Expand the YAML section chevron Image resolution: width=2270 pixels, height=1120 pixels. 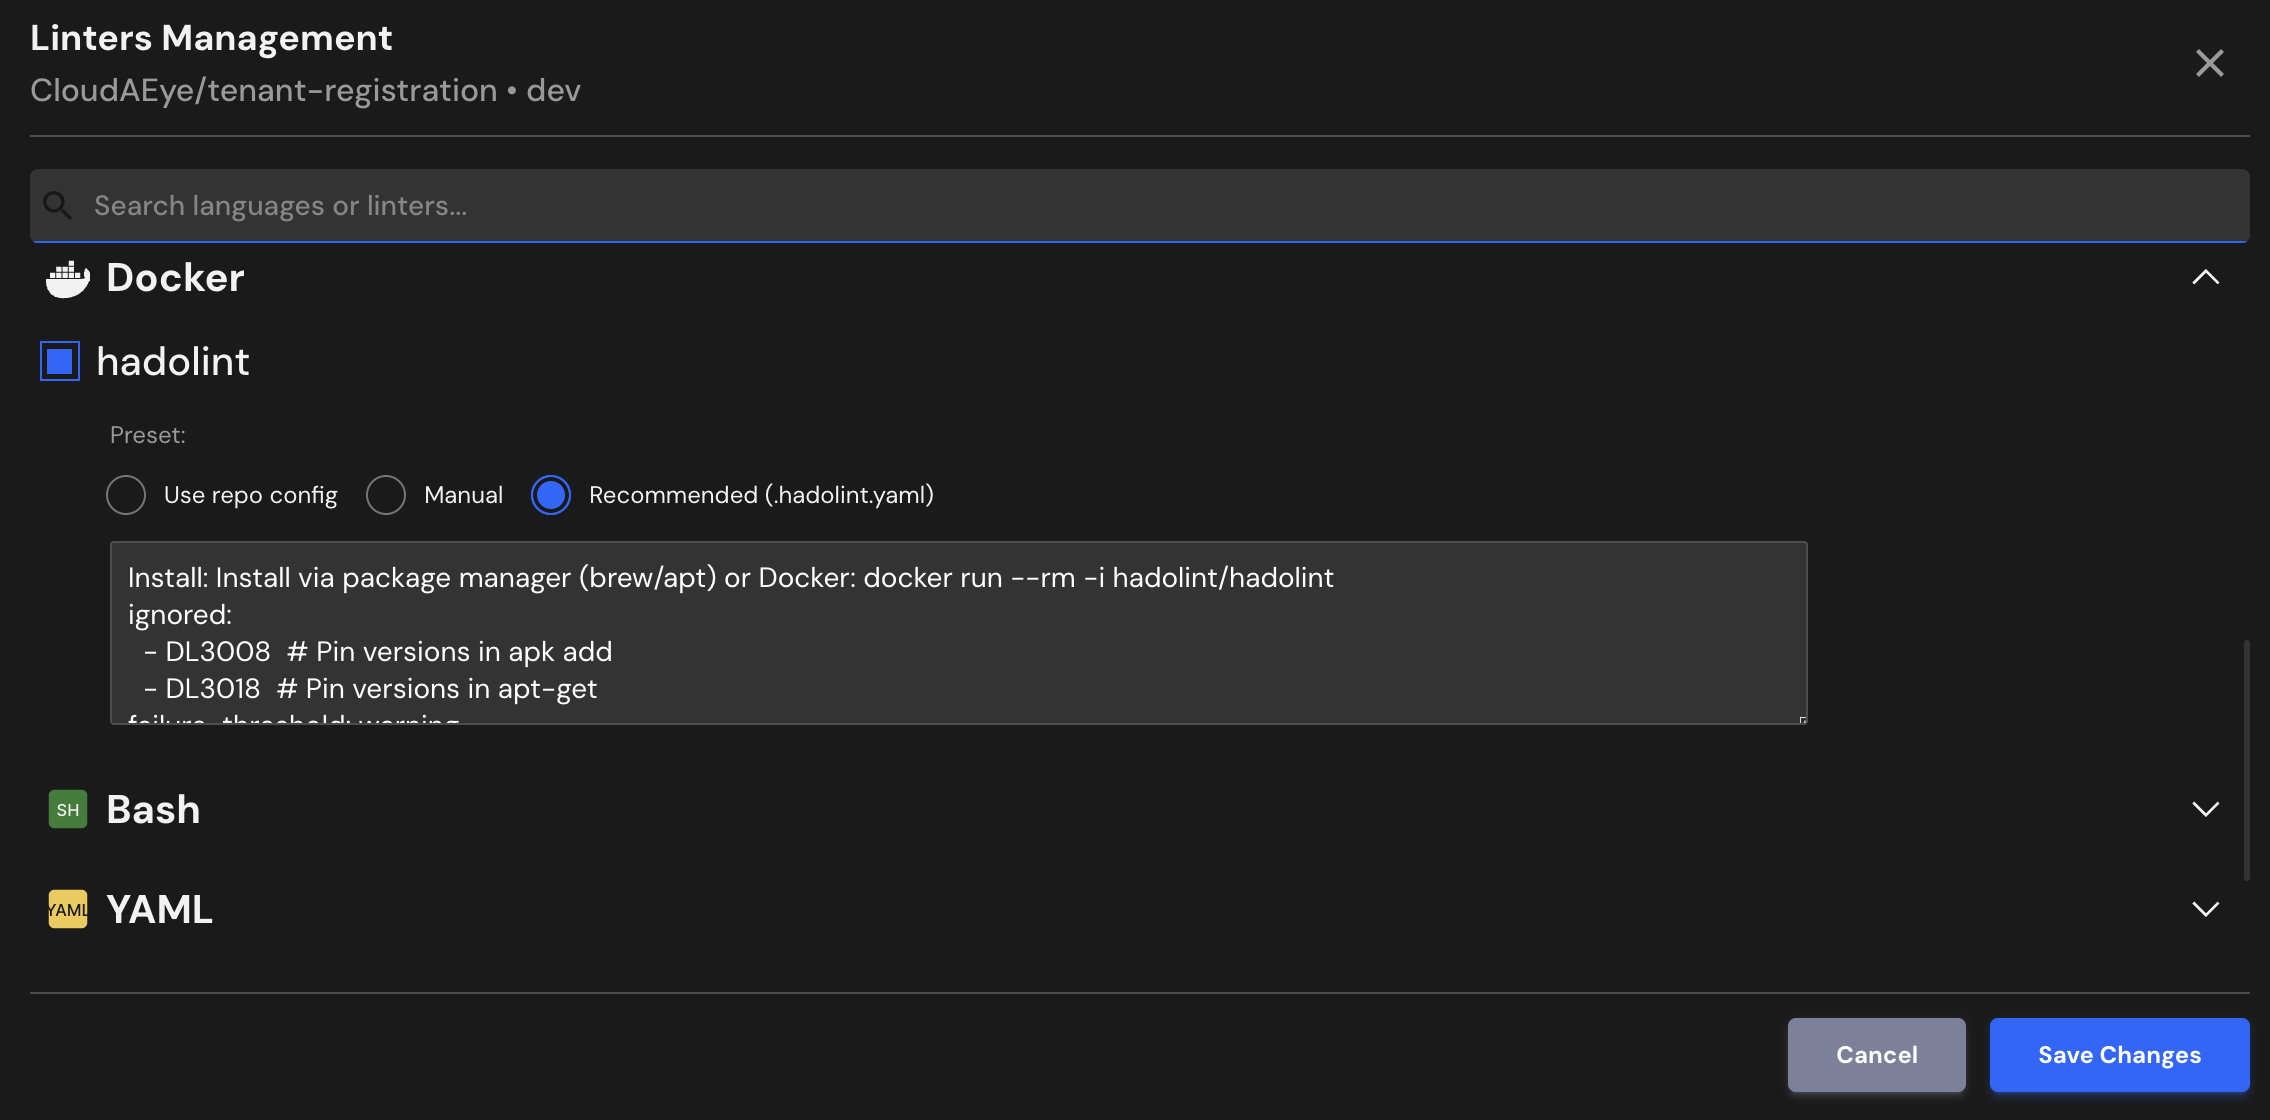(x=2205, y=909)
